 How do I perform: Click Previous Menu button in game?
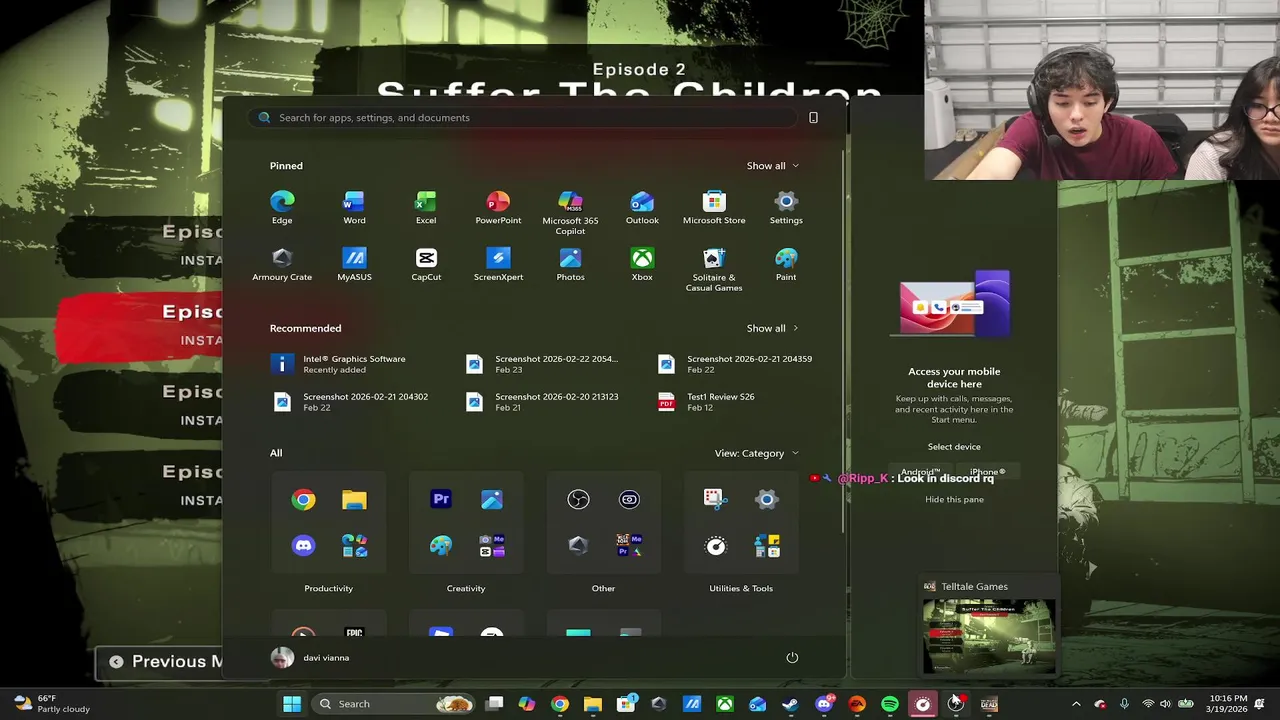[x=160, y=661]
